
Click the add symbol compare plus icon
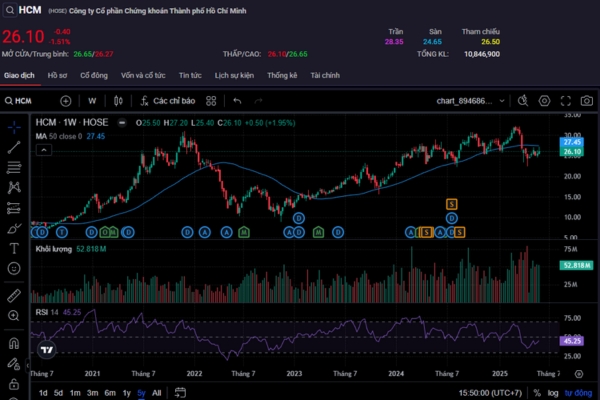pyautogui.click(x=66, y=101)
